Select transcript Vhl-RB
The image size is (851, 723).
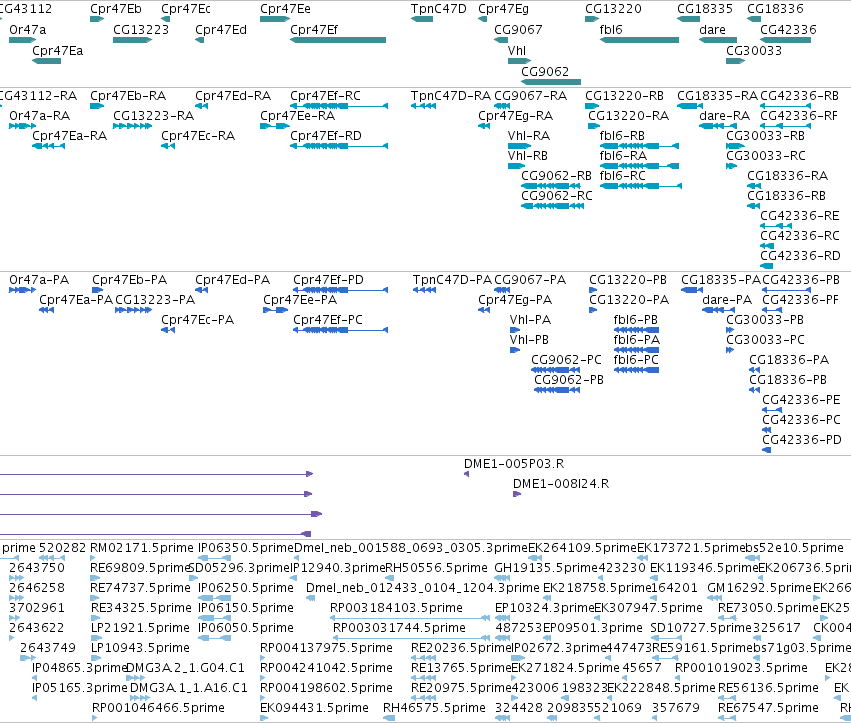516,166
